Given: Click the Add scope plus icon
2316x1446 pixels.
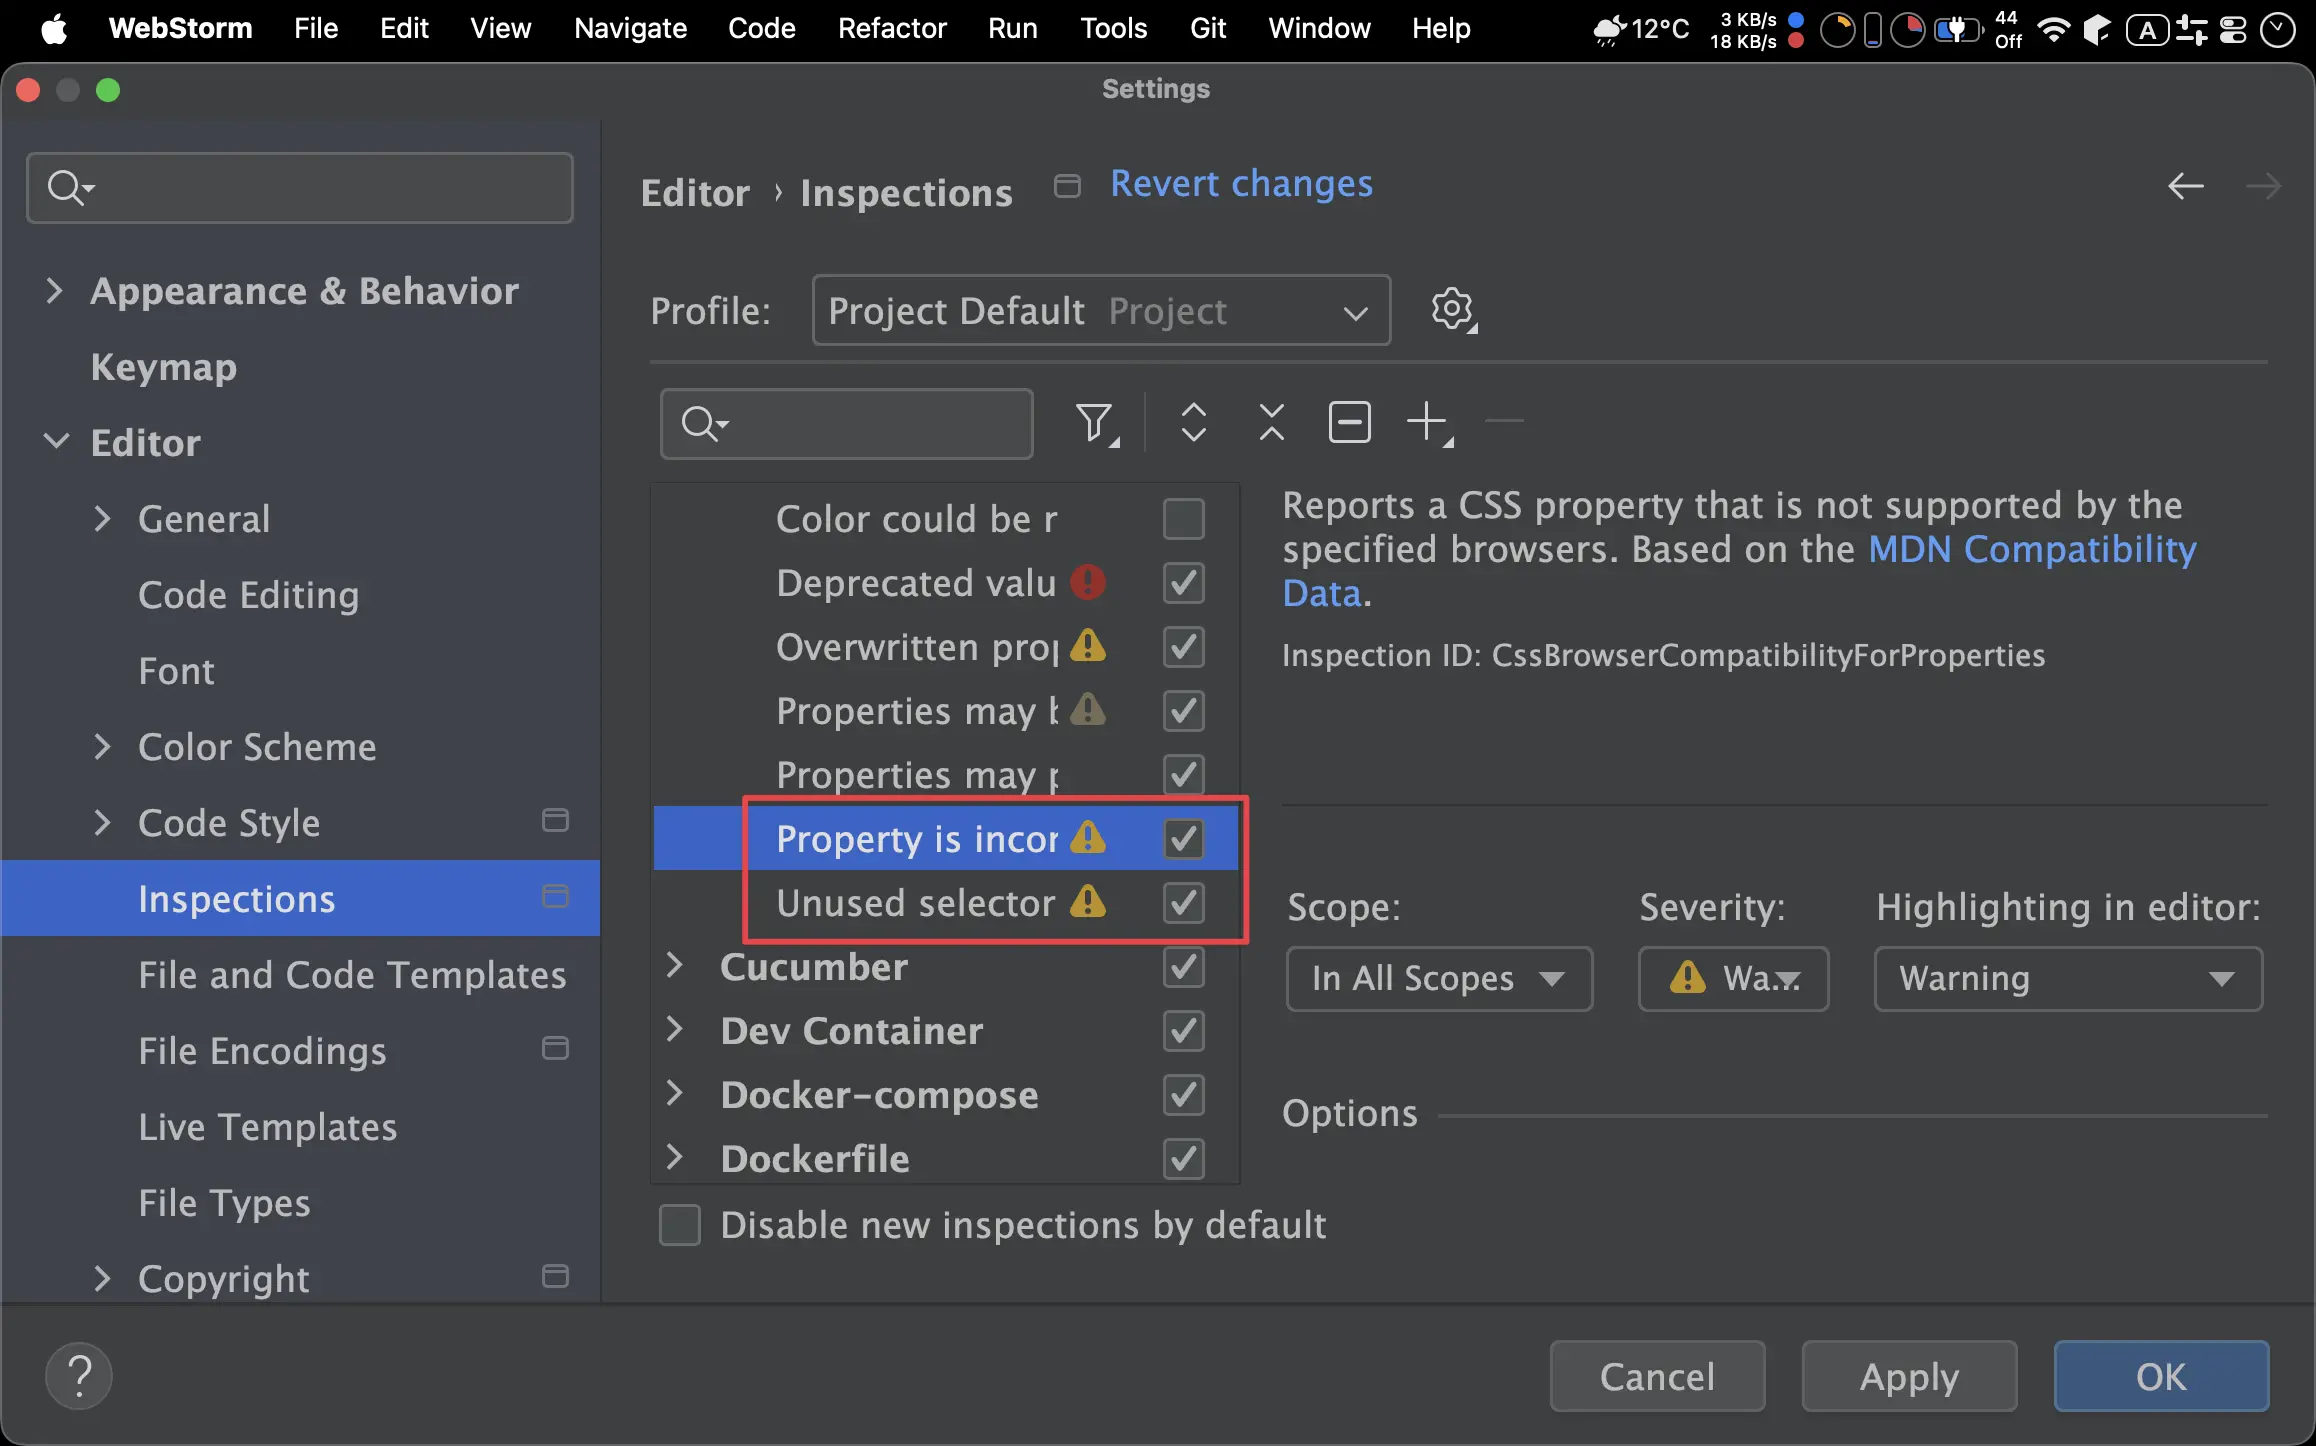Looking at the screenshot, I should pos(1428,423).
